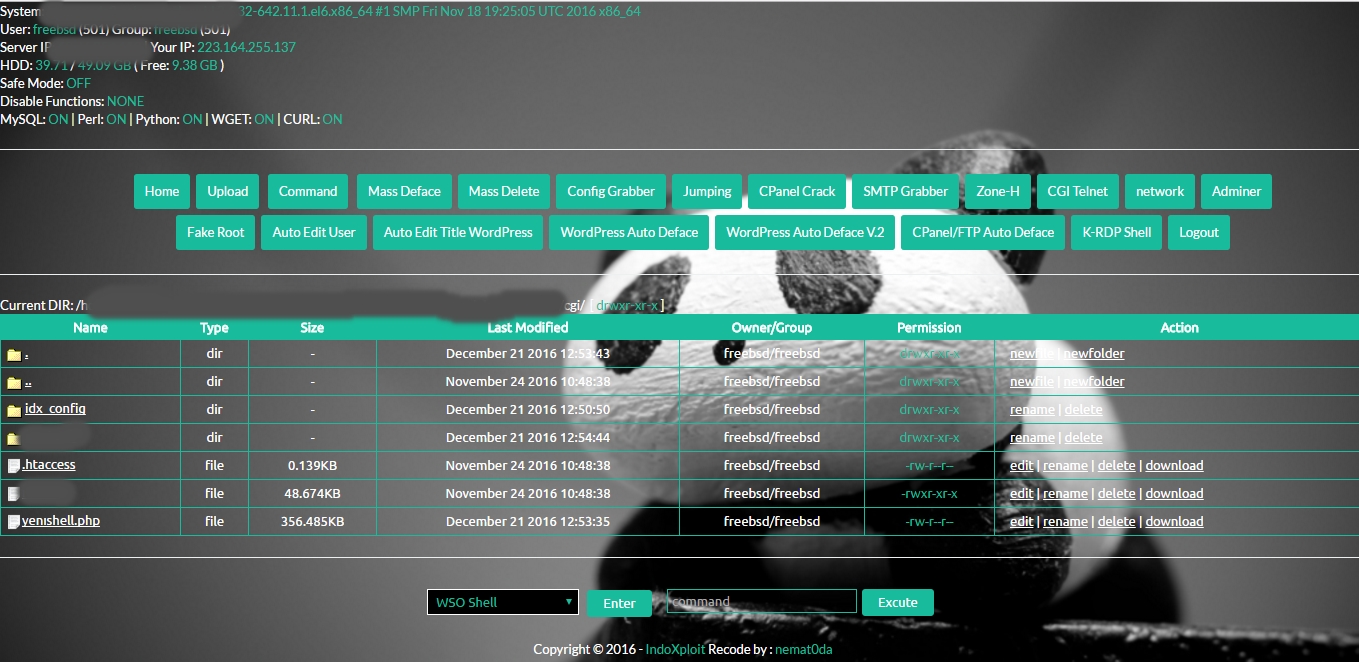Screen dimensions: 1359x662
Task: Open the Home button
Action: [x=162, y=192]
